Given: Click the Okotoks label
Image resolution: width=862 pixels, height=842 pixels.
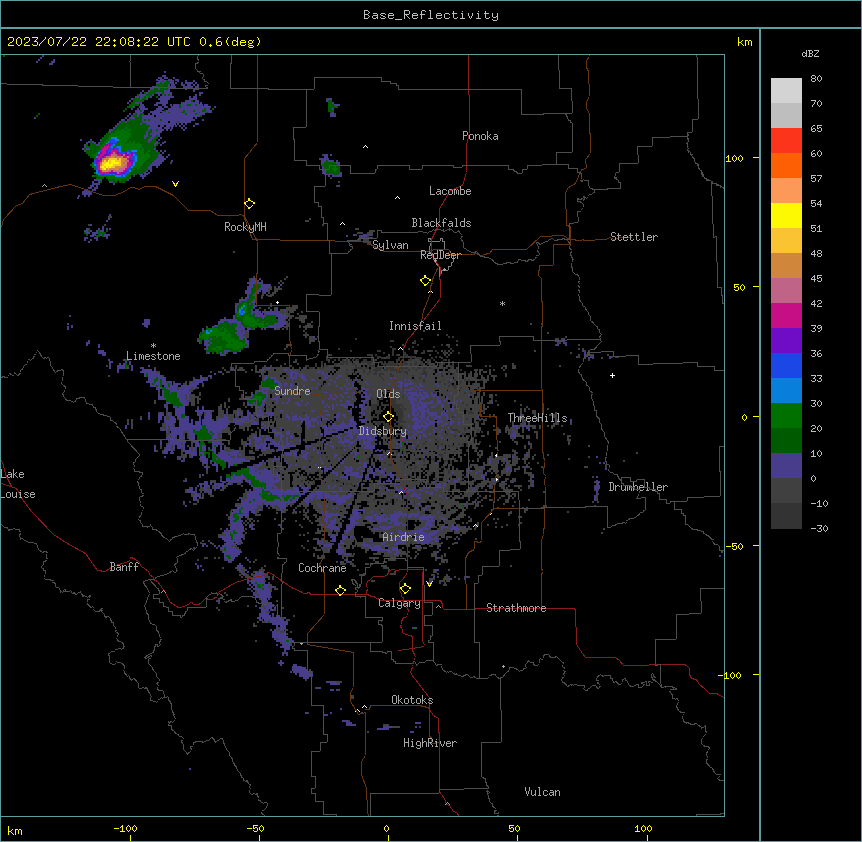Looking at the screenshot, I should 412,700.
